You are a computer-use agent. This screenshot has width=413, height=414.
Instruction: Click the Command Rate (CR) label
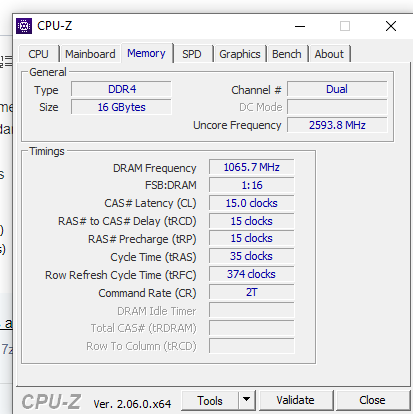click(x=147, y=293)
